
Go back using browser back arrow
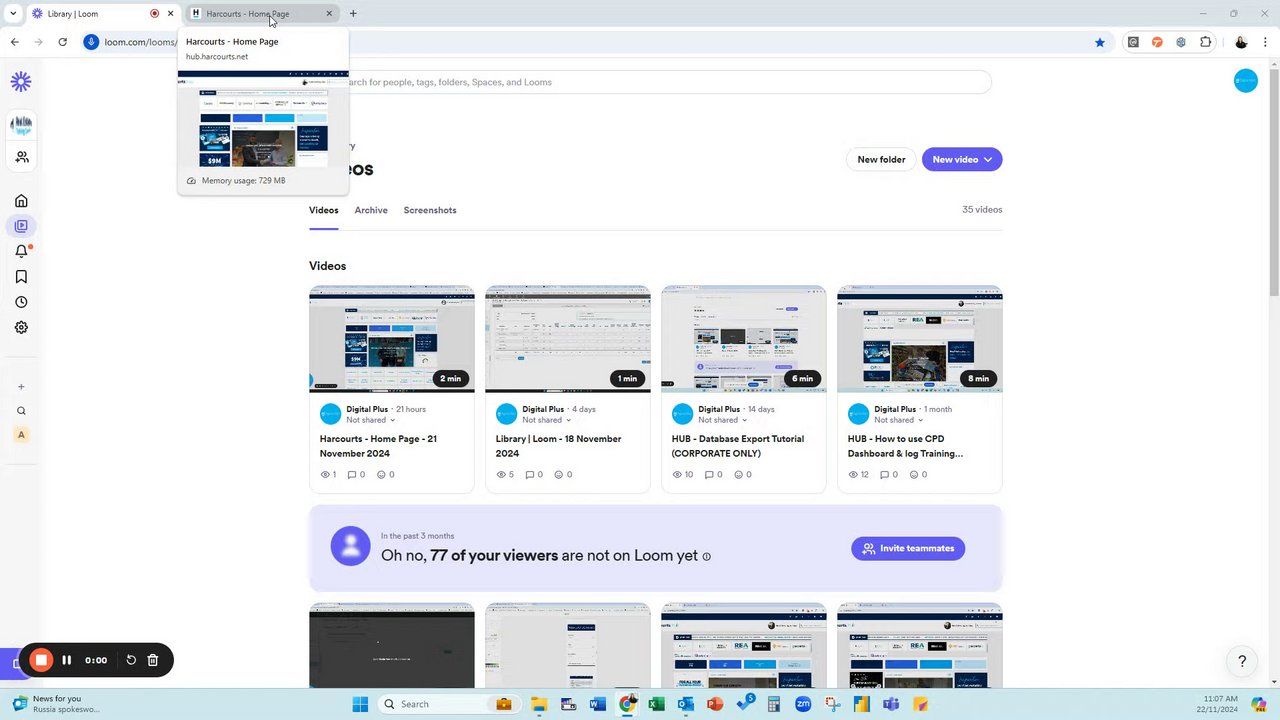(x=15, y=42)
